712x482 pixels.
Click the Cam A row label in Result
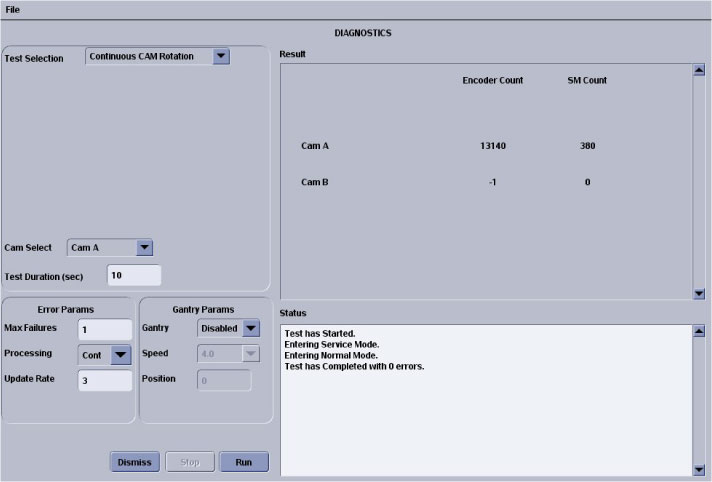point(315,146)
